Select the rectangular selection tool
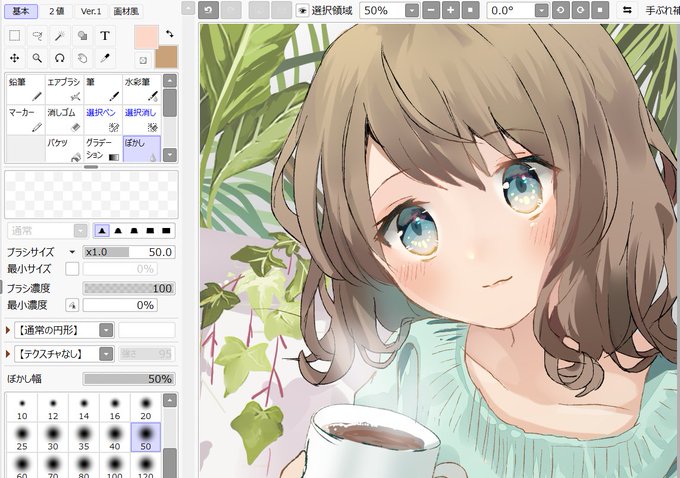The image size is (680, 478). point(15,36)
